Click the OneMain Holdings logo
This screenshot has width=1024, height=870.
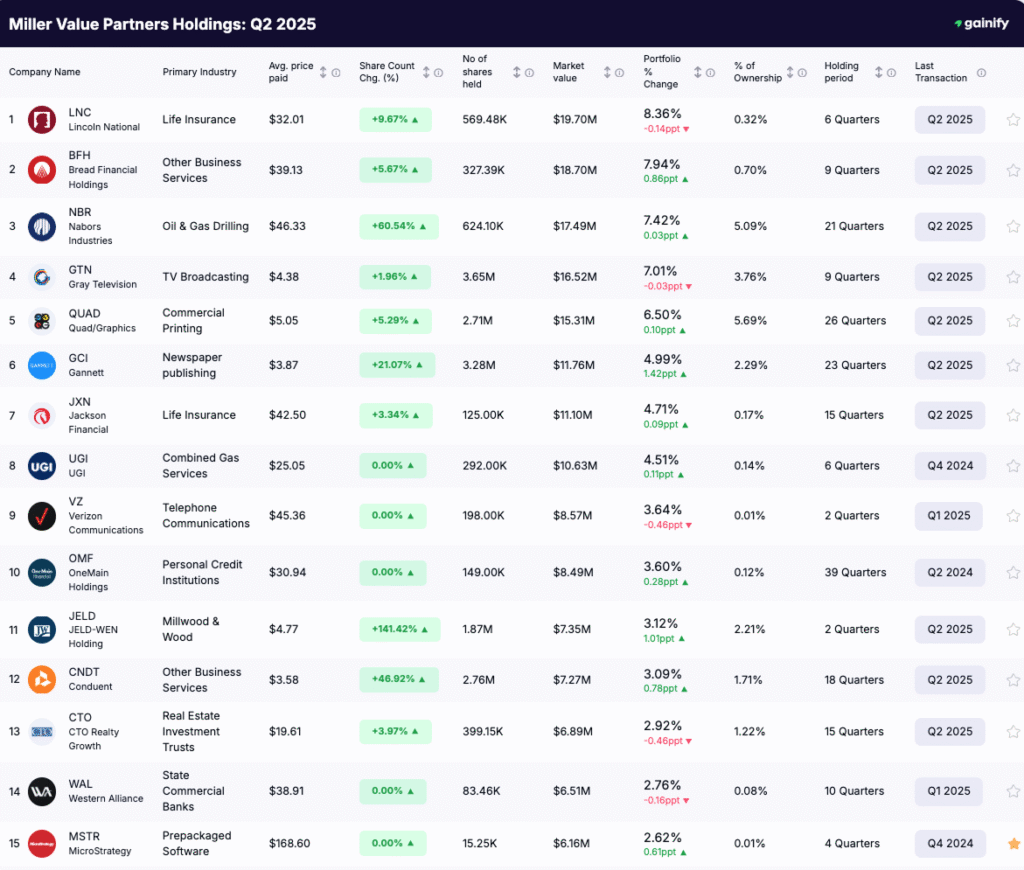pos(42,573)
